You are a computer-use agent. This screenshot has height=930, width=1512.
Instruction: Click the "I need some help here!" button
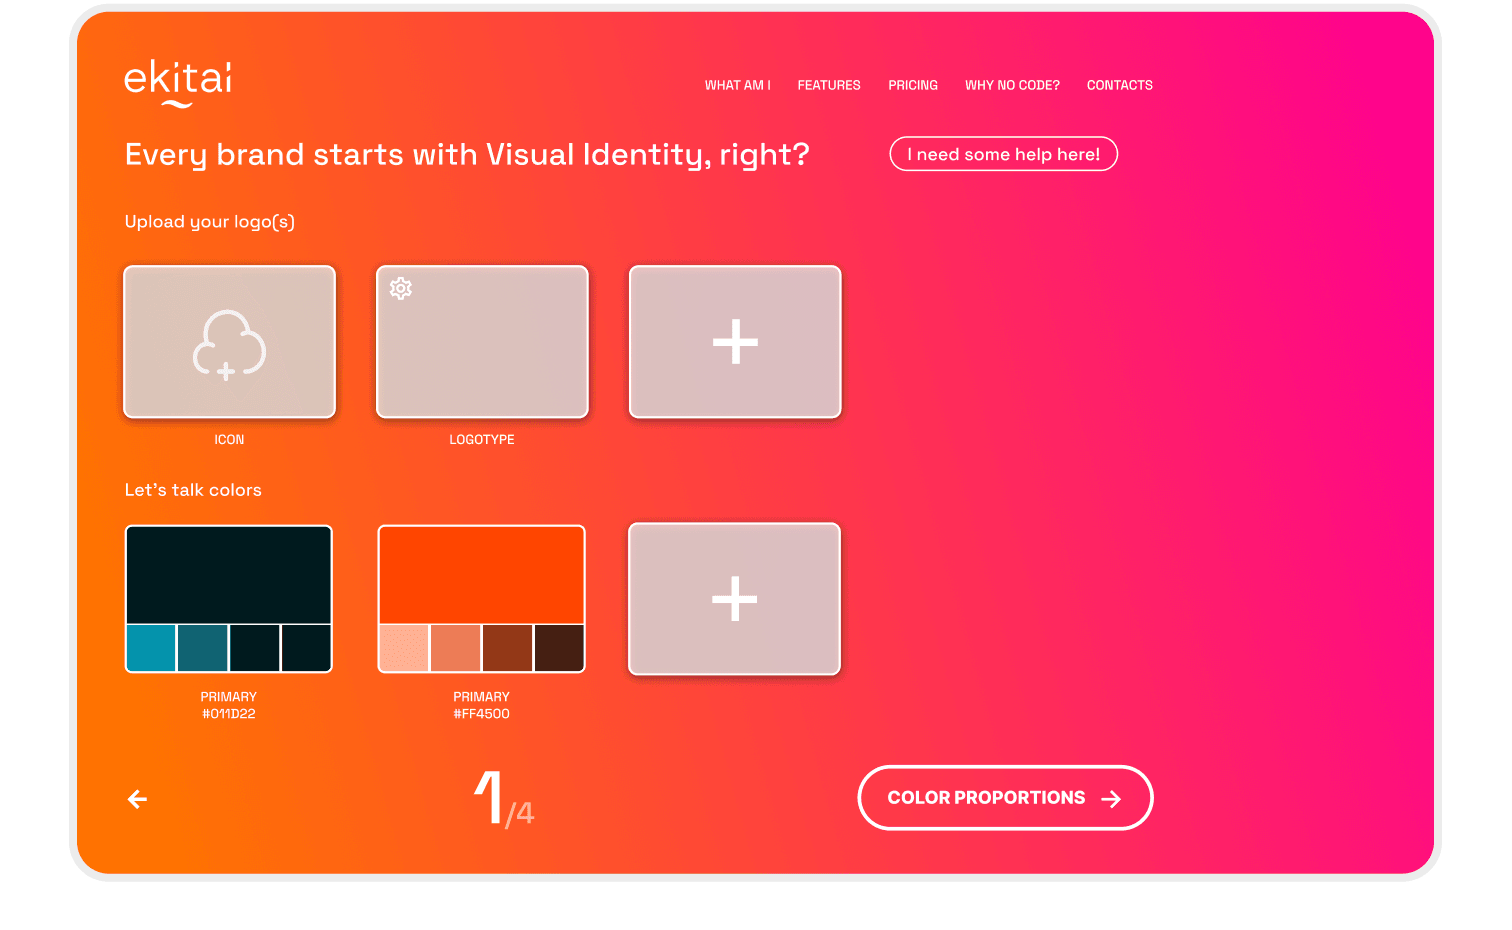(1003, 154)
